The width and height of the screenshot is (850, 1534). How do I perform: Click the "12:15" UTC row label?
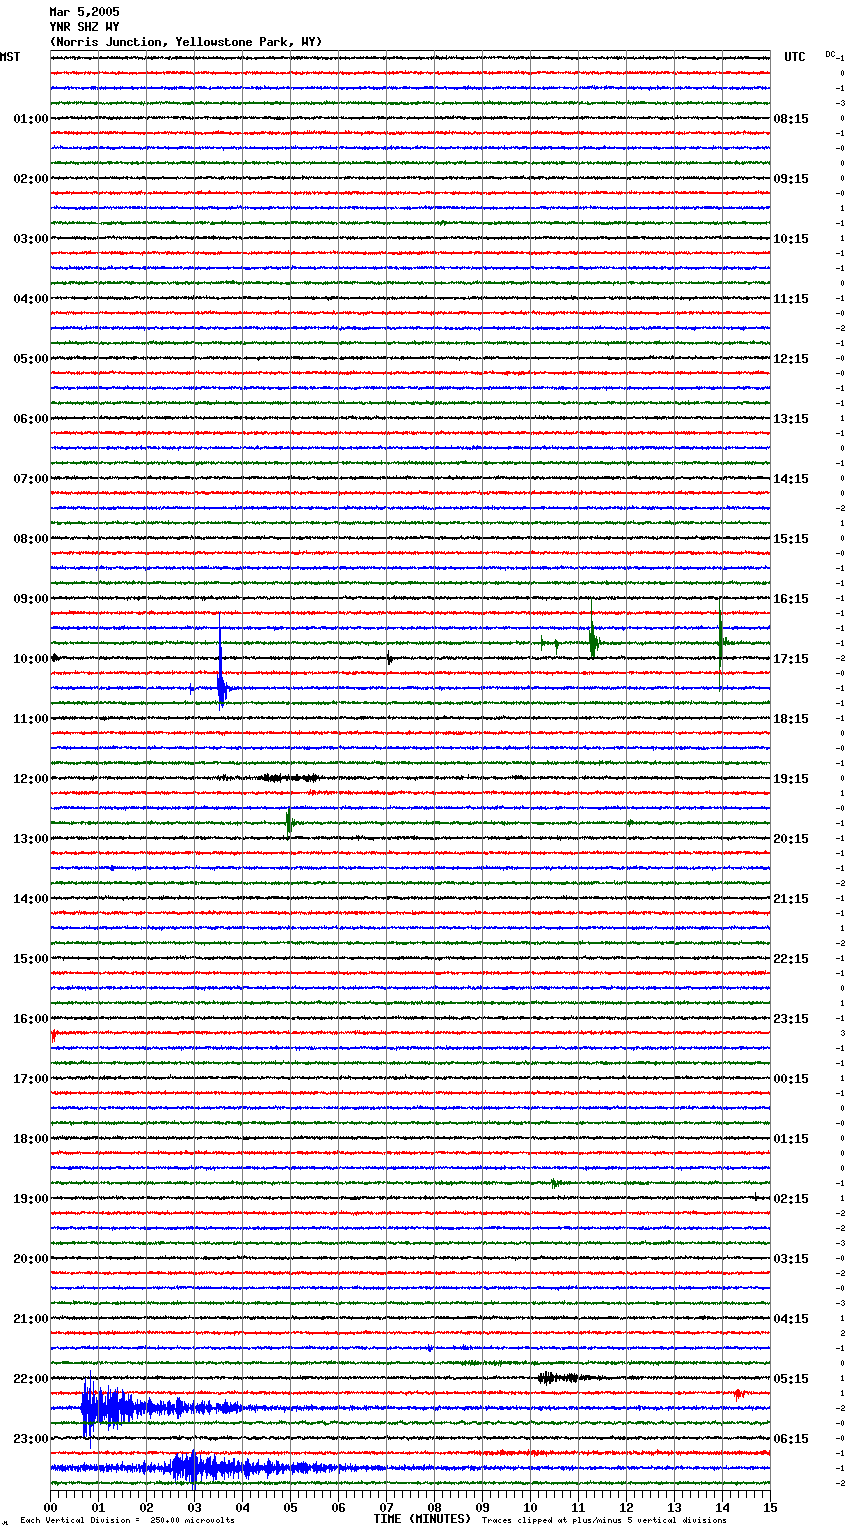pos(791,359)
